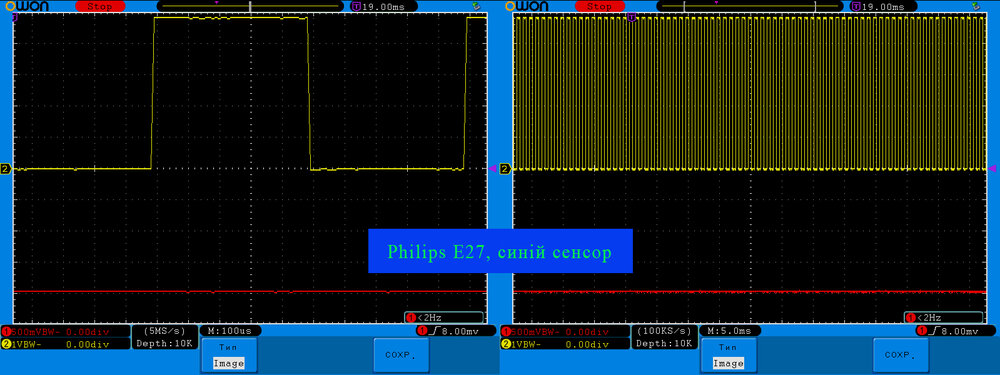
Task: Click the (100KS/s) sample rate readout
Action: (x=664, y=332)
